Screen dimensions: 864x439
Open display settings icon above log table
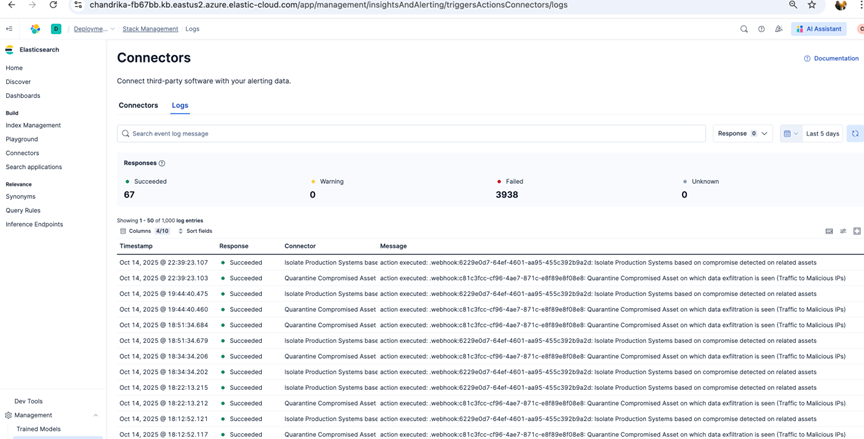pos(843,231)
